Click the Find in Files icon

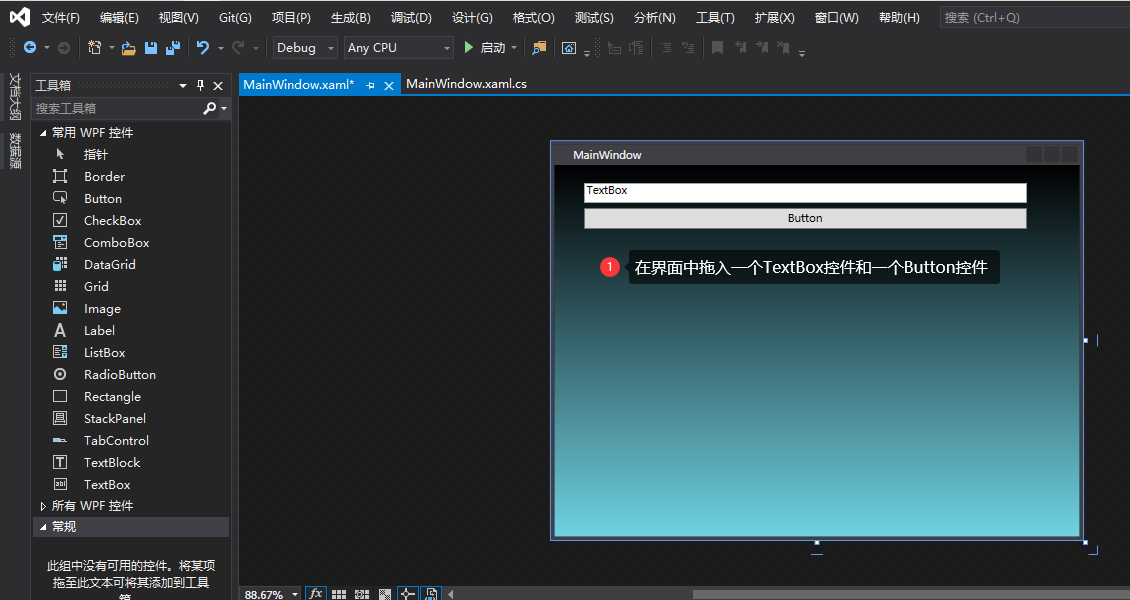point(539,48)
